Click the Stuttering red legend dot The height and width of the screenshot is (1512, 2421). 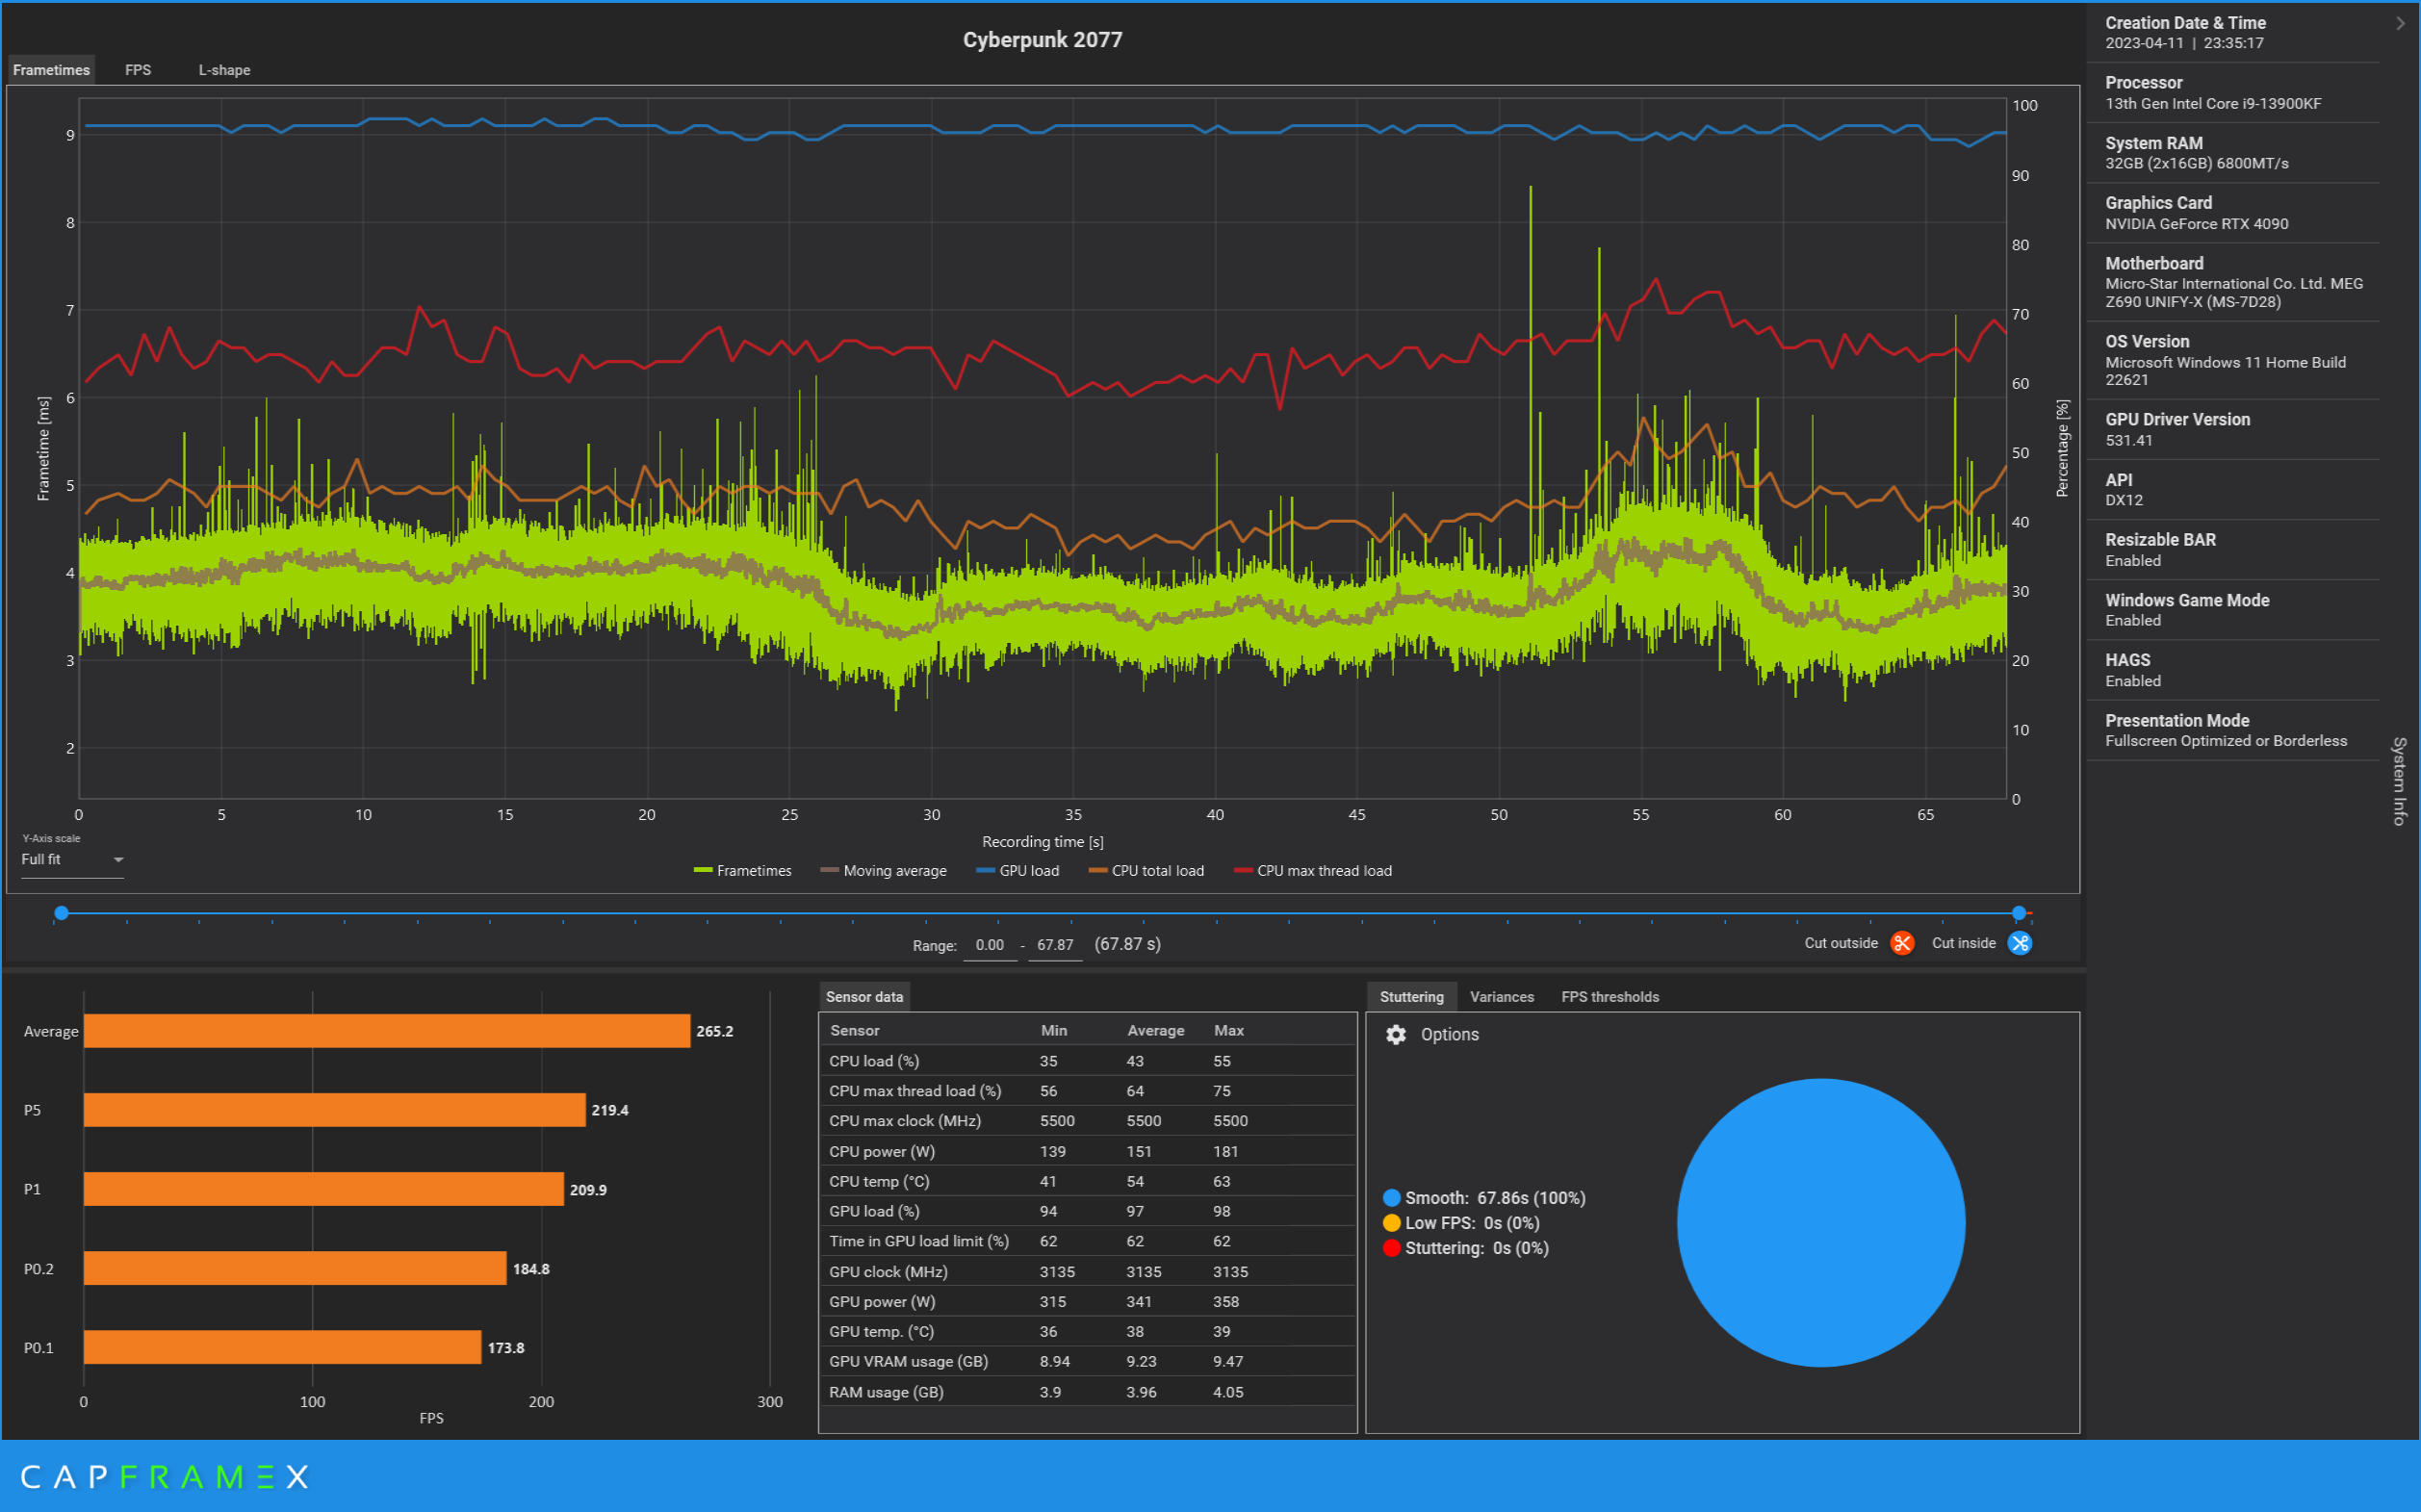pos(1391,1248)
